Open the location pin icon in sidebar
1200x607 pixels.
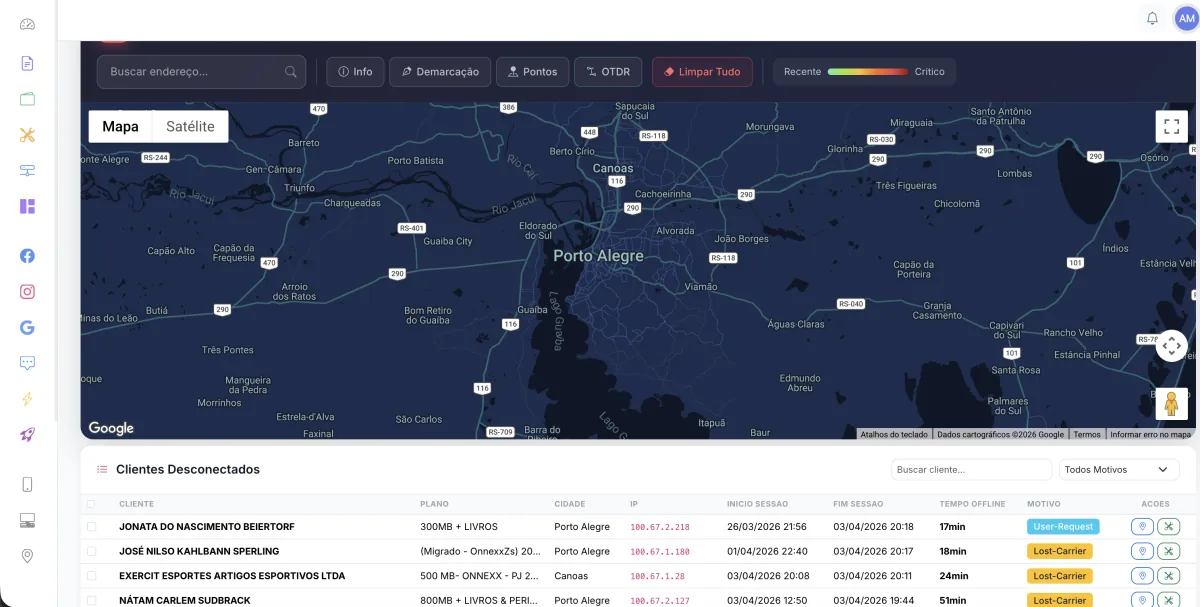[x=27, y=556]
